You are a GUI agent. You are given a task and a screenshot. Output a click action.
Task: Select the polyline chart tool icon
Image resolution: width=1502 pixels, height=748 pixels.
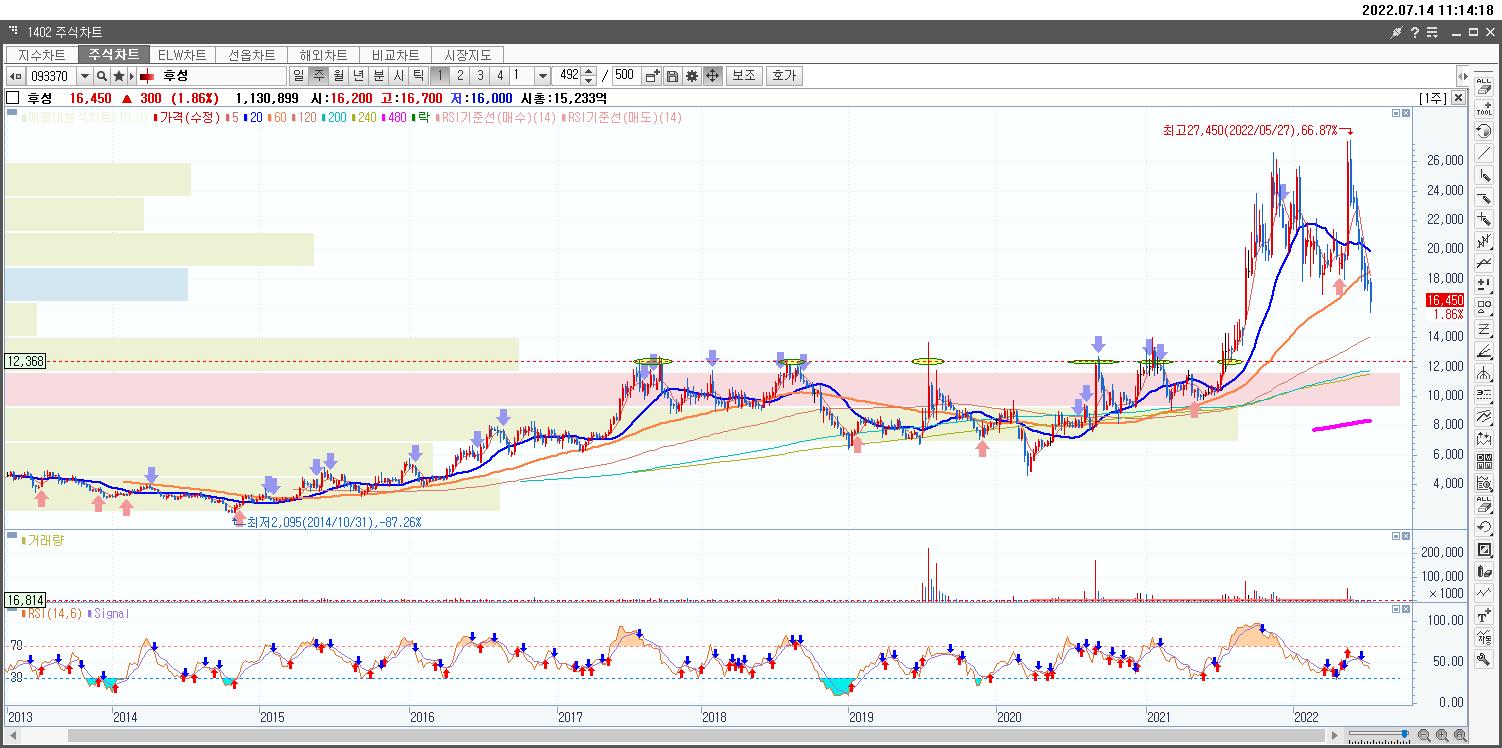1484,262
